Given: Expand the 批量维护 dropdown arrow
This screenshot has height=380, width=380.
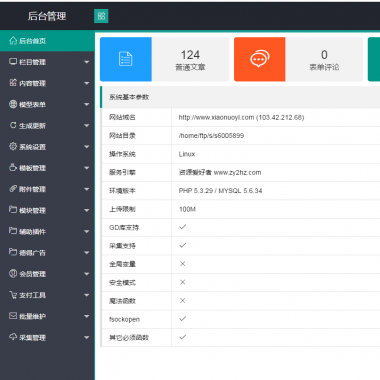Looking at the screenshot, I should [87, 316].
